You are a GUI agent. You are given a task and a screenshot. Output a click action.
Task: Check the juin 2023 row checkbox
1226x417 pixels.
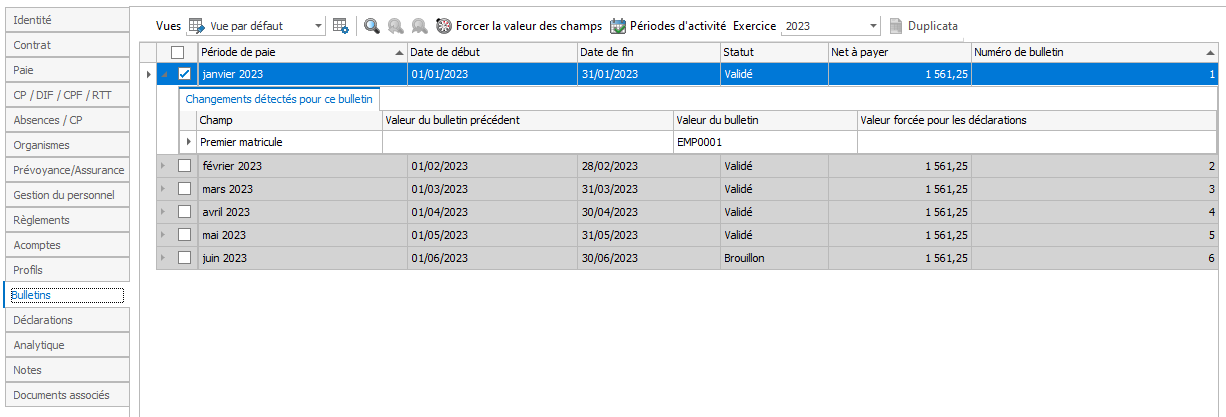184,258
